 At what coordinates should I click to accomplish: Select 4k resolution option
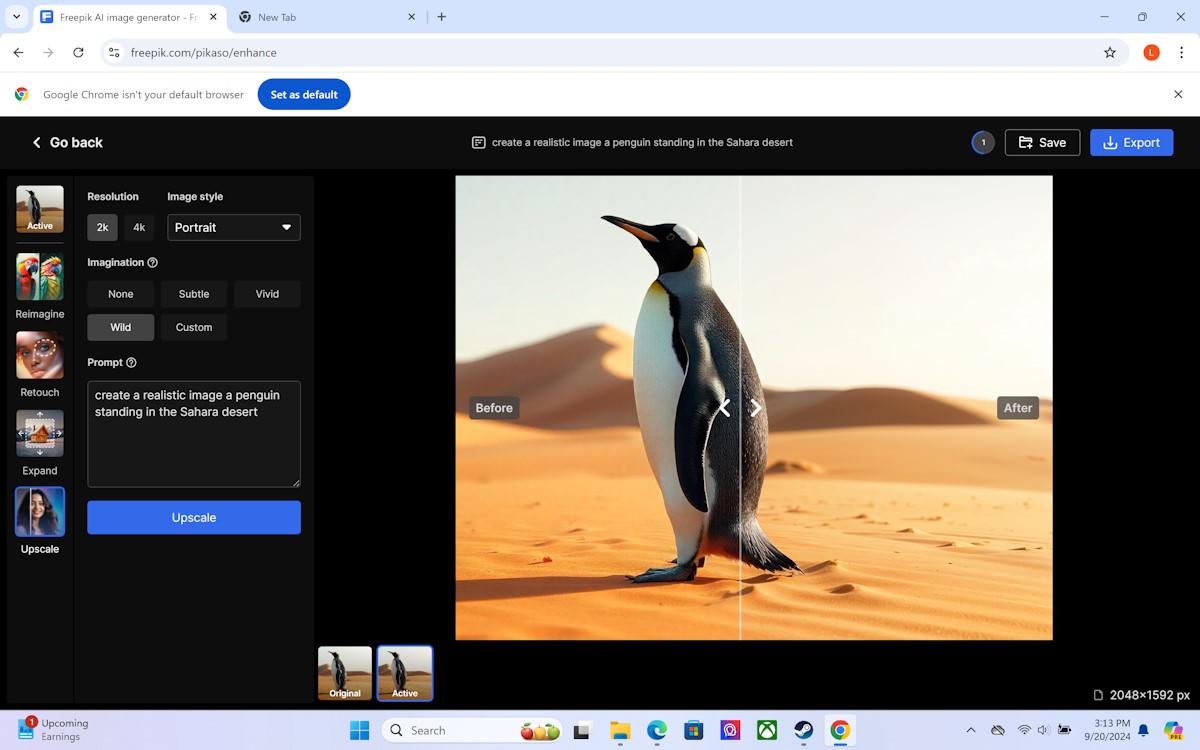point(139,228)
